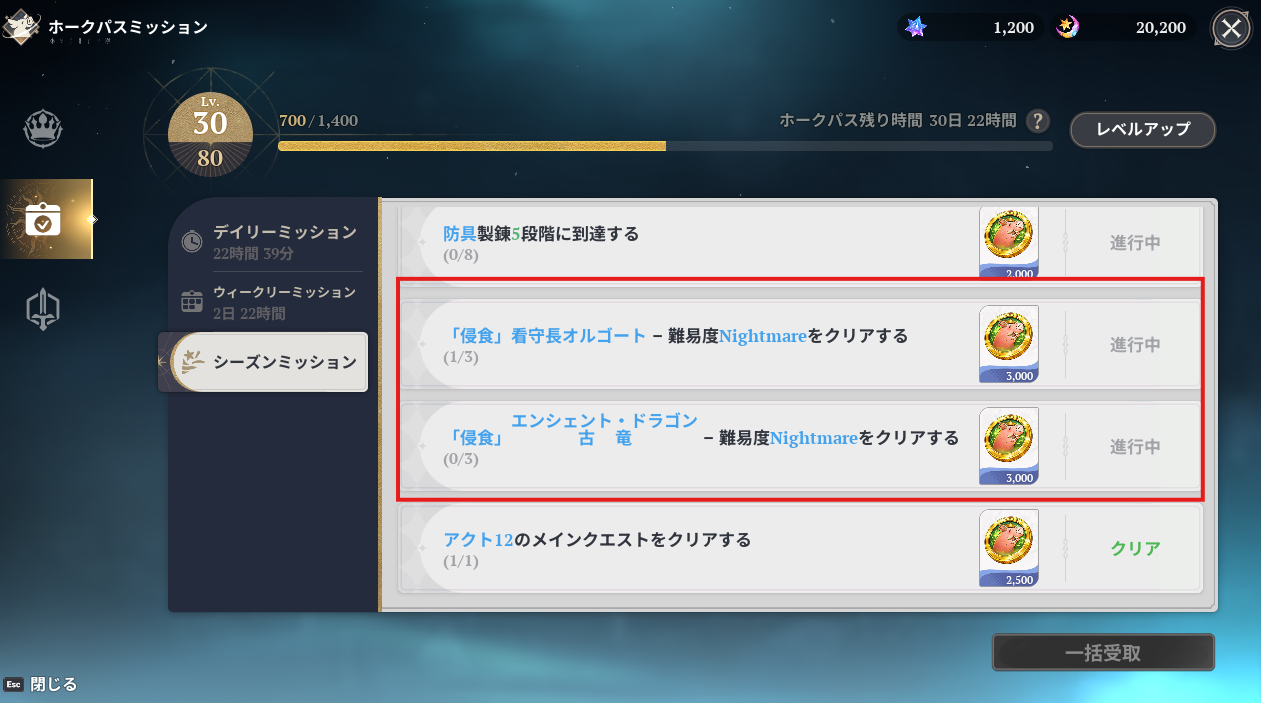Click the Lv. 30 level badge
The height and width of the screenshot is (703, 1261).
pos(210,130)
